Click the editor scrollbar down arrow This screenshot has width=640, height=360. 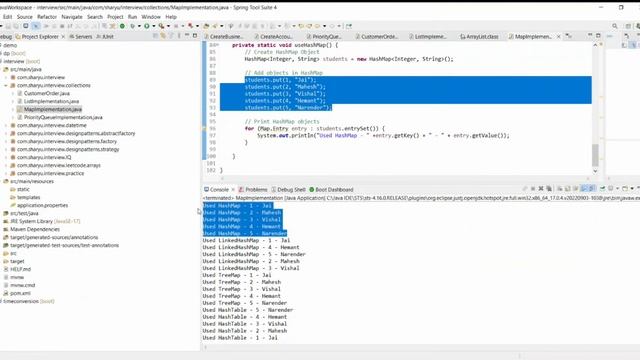point(595,171)
